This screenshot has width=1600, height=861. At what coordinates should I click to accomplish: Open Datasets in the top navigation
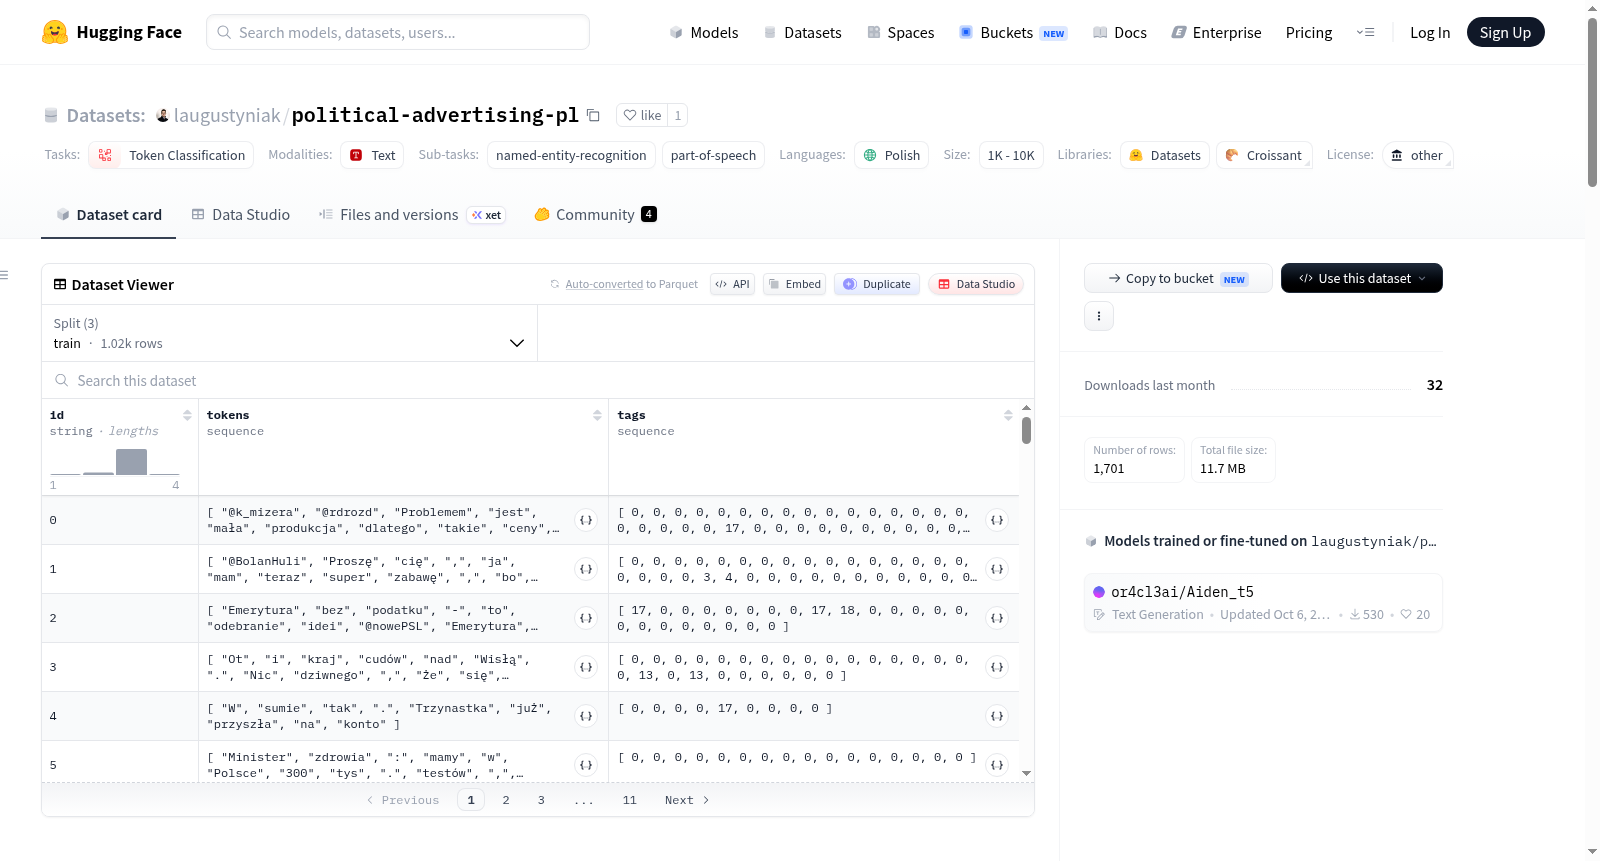coord(803,33)
